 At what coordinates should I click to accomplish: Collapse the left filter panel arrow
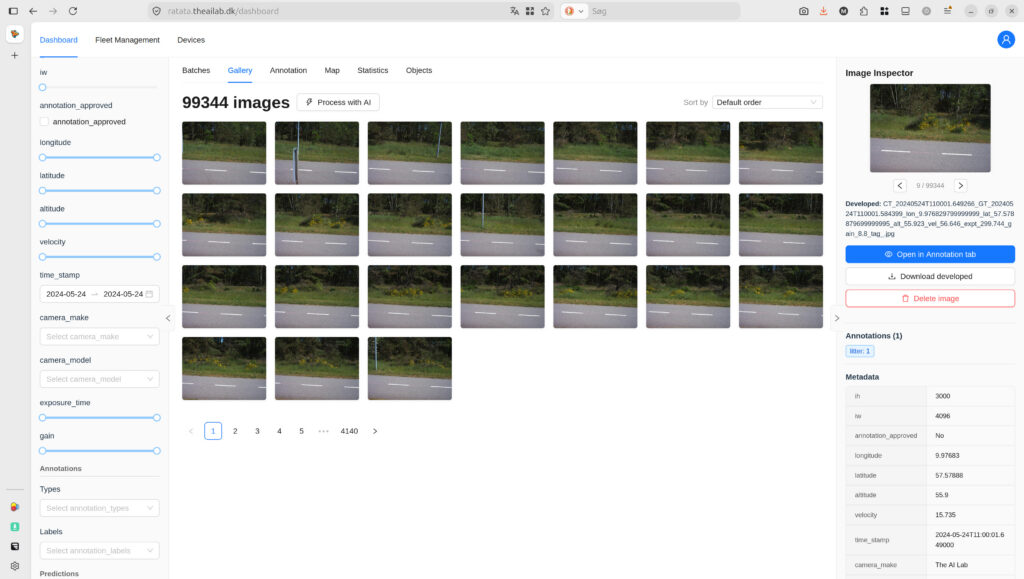tap(168, 318)
